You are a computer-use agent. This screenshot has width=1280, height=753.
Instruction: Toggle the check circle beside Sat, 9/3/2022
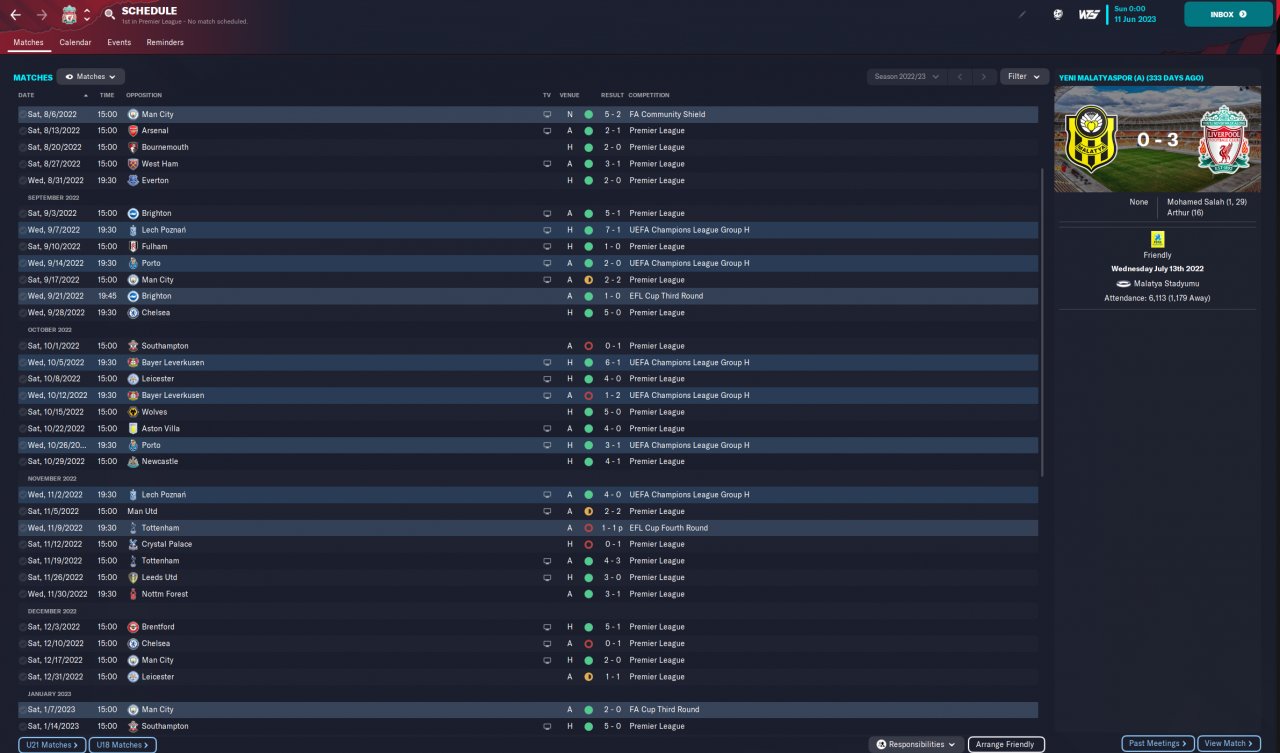(x=22, y=213)
